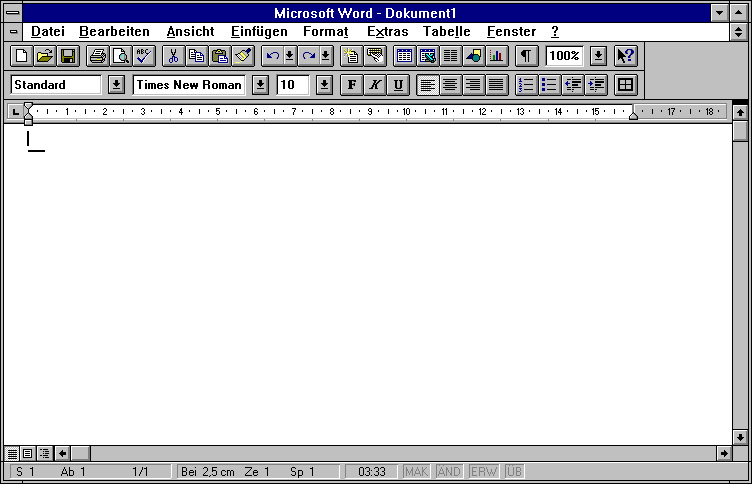Click the horizontal scrollbar left arrow
This screenshot has height=484, width=752.
62,453
